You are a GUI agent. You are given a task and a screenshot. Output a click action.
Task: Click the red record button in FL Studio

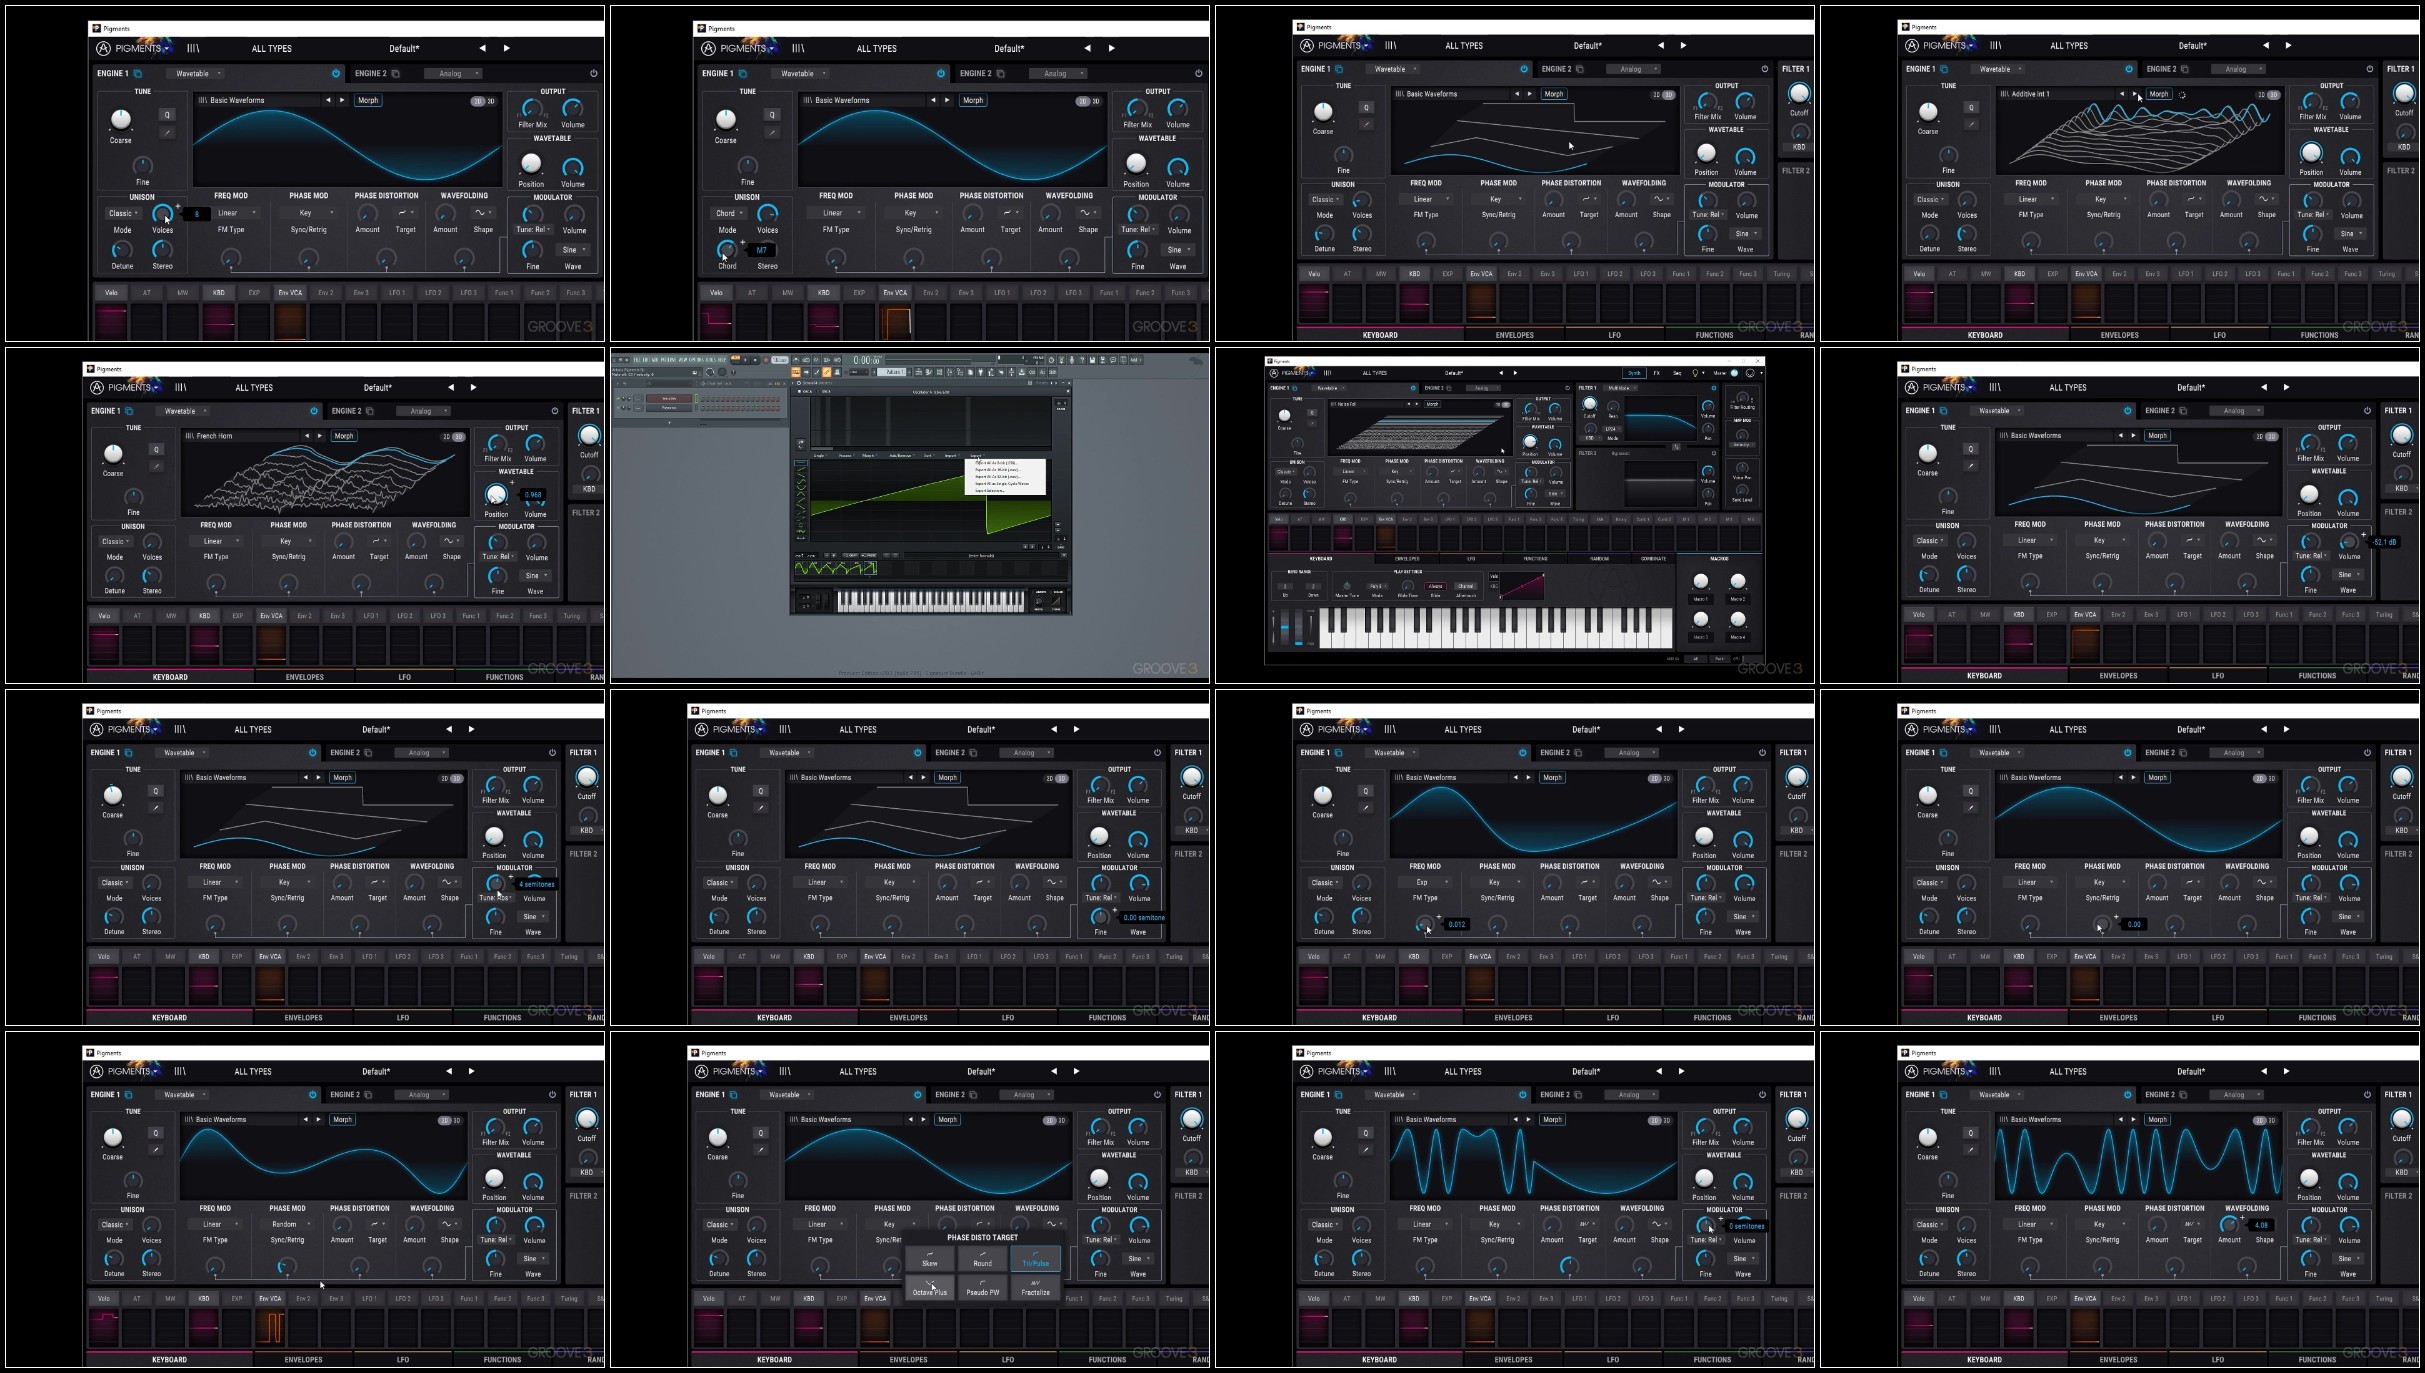pos(766,360)
